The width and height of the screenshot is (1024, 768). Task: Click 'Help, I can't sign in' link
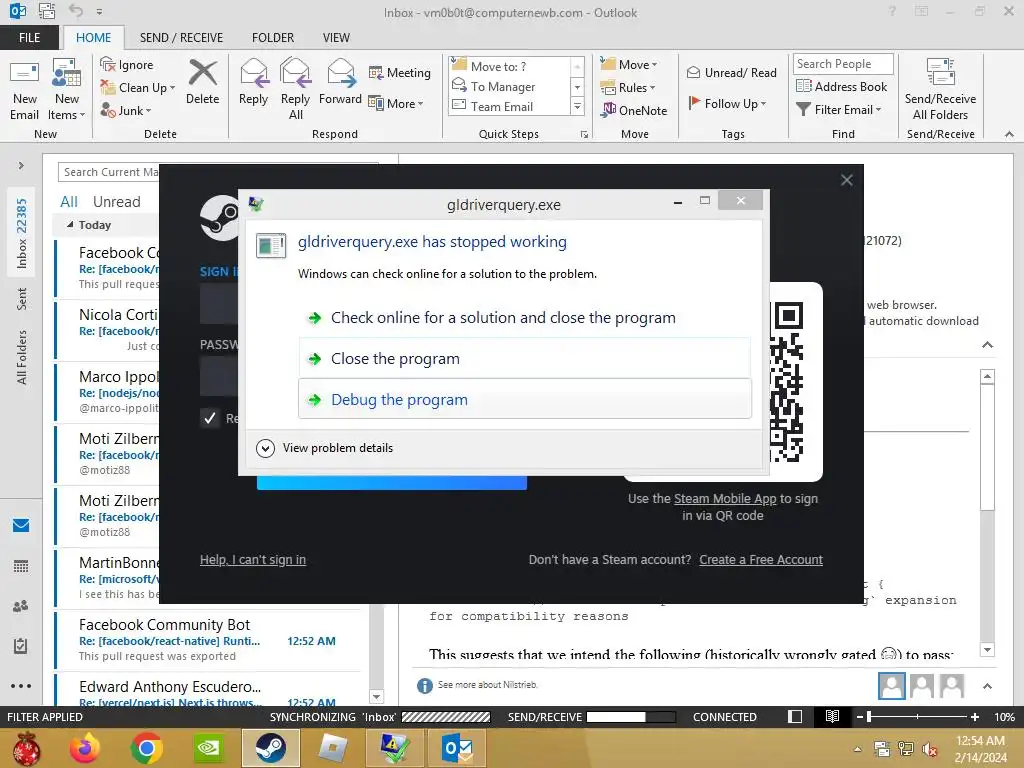(x=253, y=560)
